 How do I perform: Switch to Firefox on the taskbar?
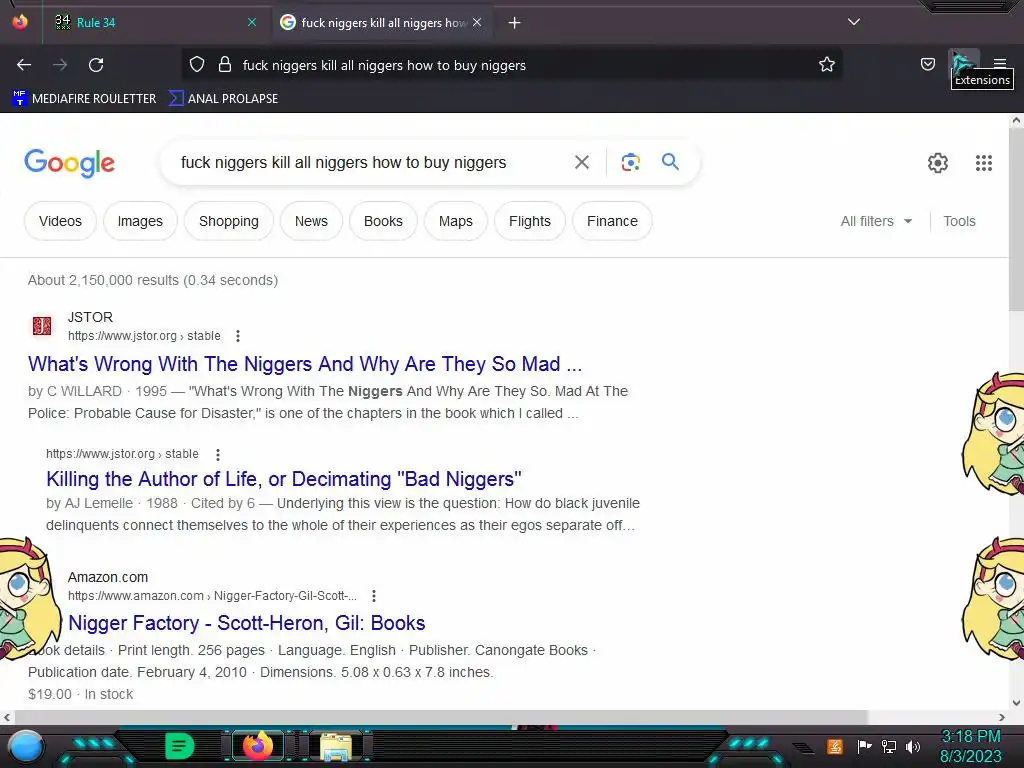pyautogui.click(x=257, y=746)
